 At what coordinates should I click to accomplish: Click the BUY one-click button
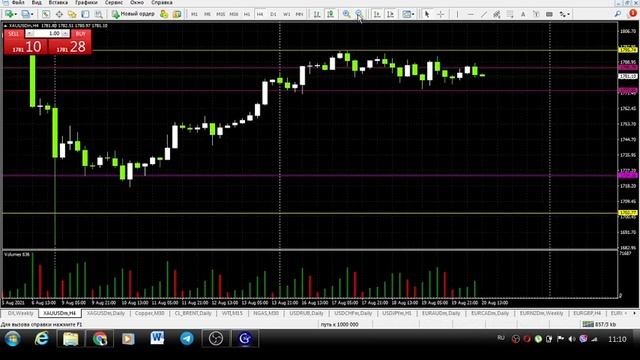80,33
